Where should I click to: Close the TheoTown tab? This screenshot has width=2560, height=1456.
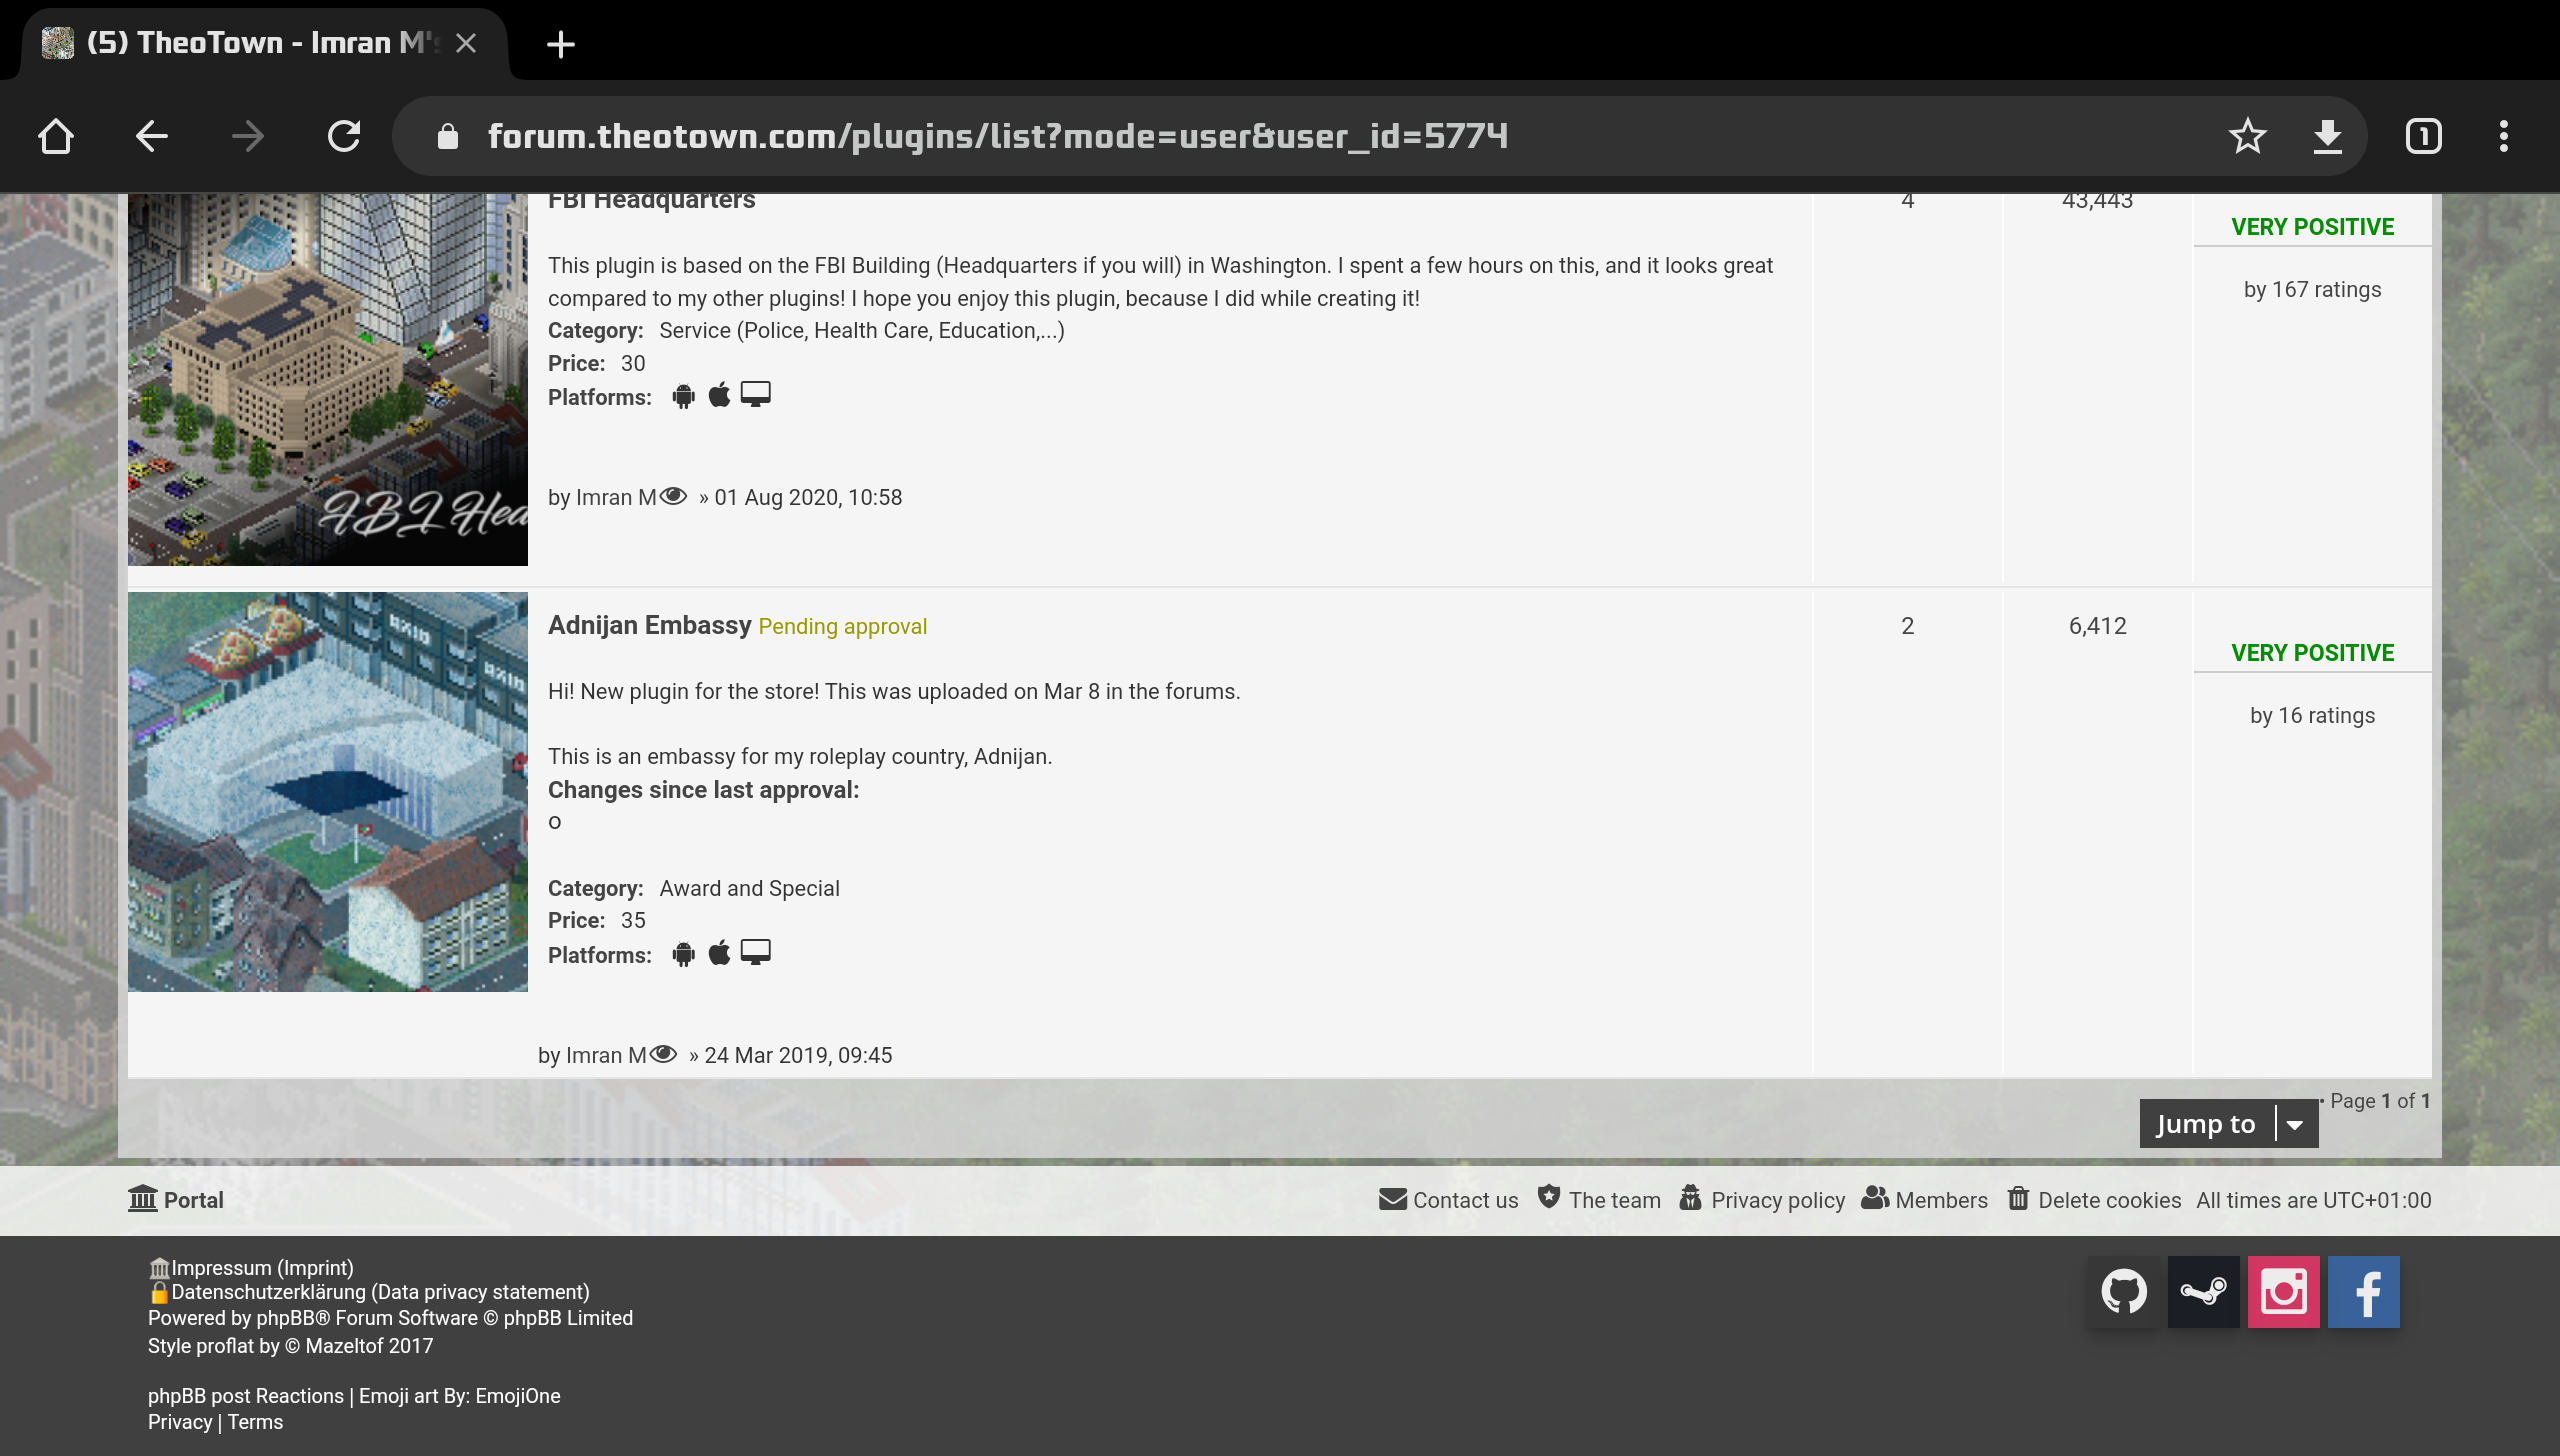[x=466, y=43]
